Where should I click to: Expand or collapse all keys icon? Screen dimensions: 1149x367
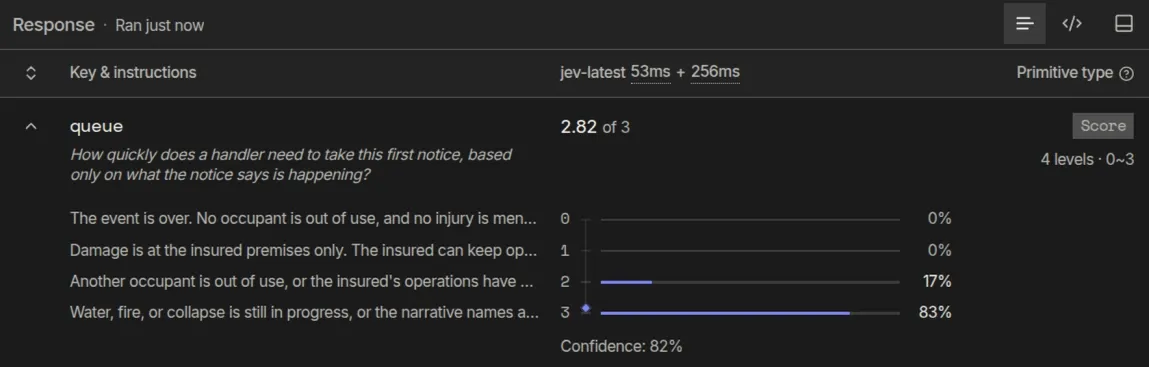(31, 73)
